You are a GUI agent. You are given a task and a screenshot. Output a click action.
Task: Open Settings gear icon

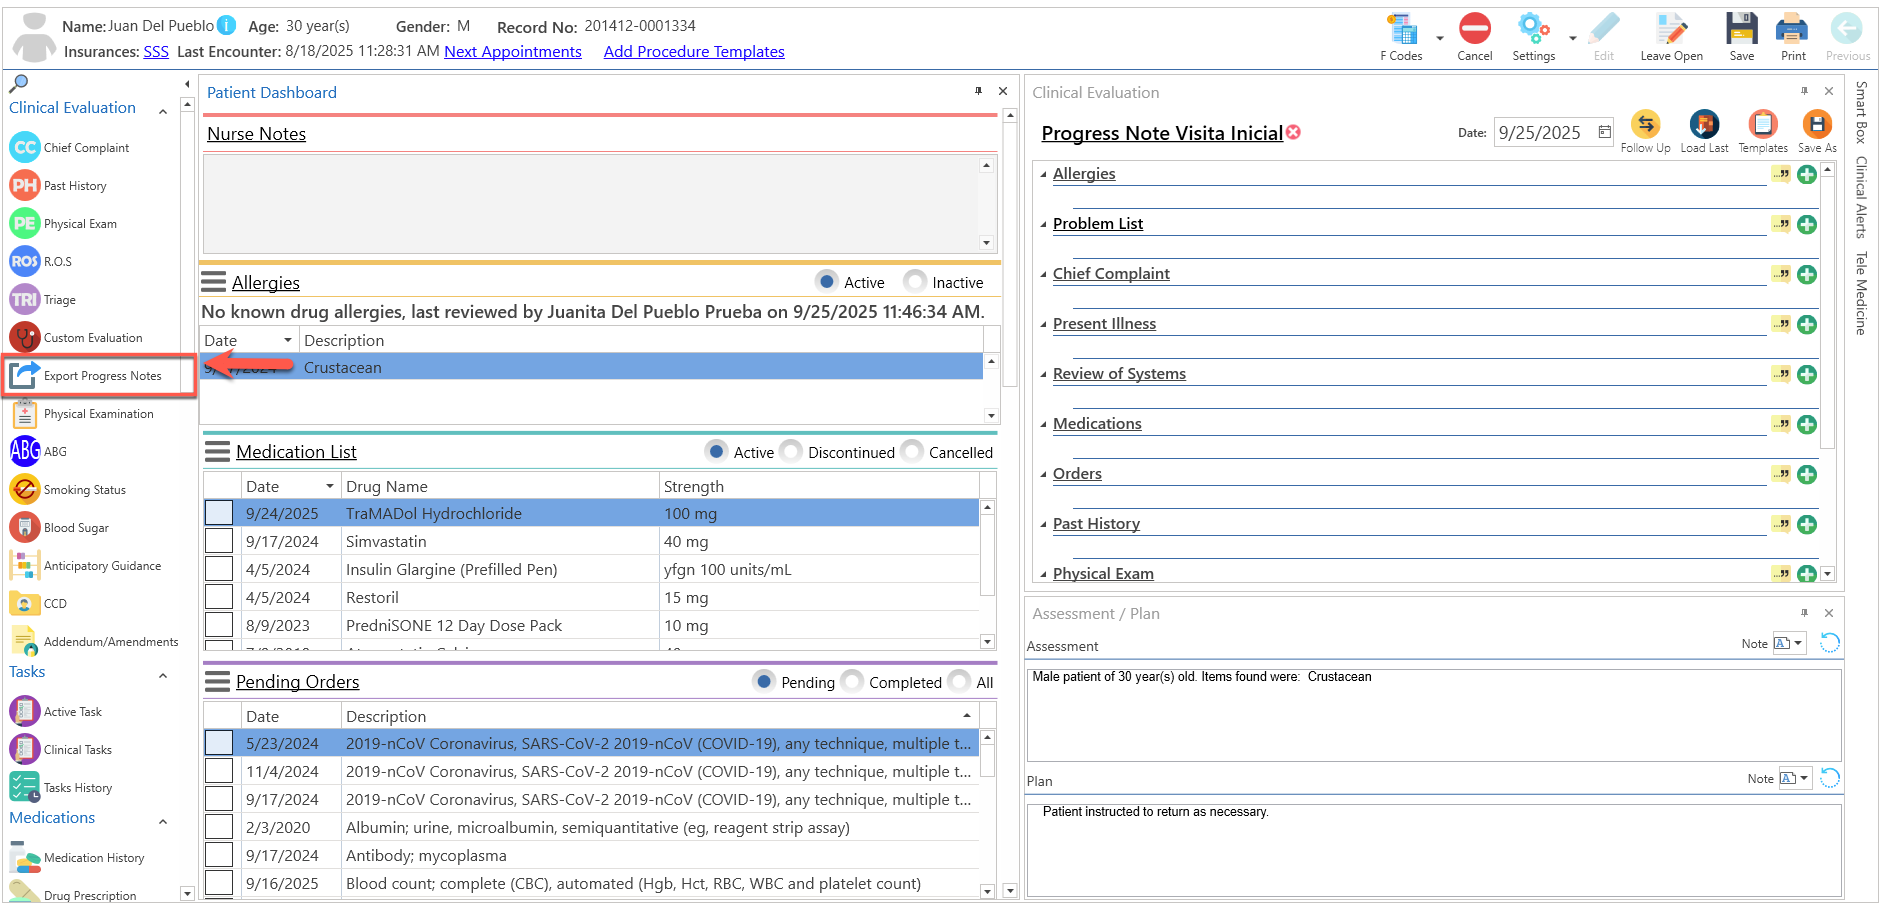(x=1533, y=28)
